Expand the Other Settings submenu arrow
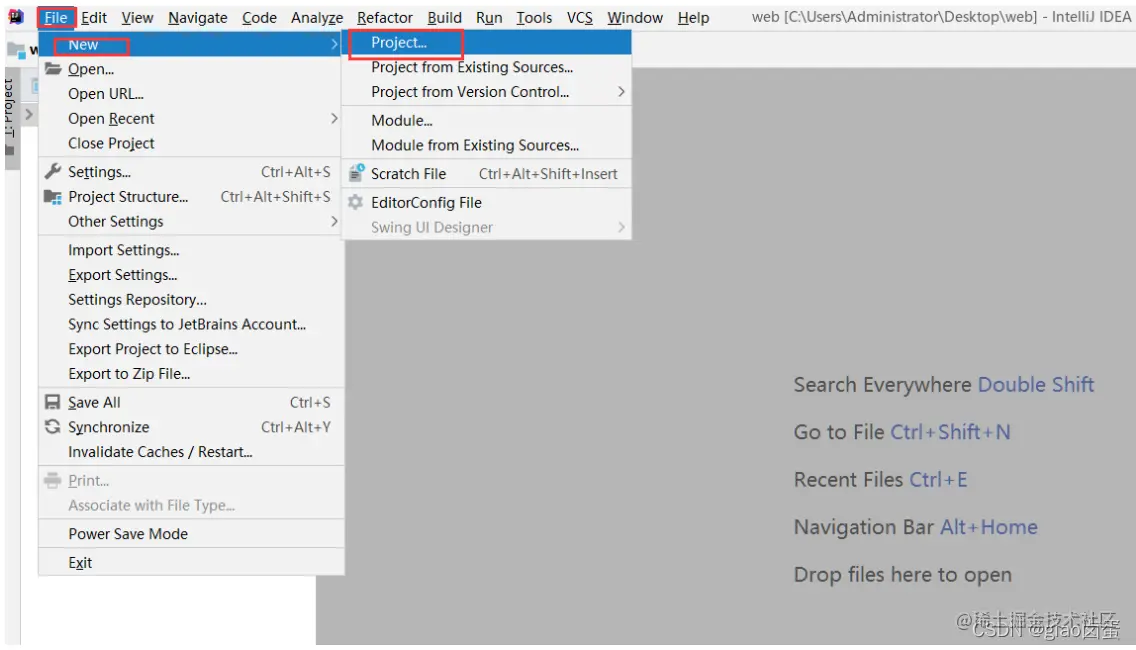The image size is (1136, 650). [x=334, y=221]
